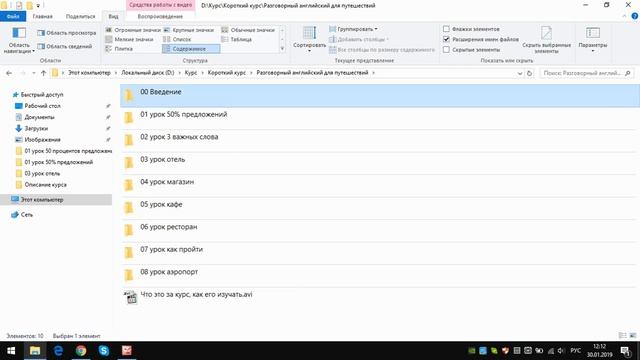Screen dimensions: 640x360
Task: Click the РУС language indicator
Action: [576, 351]
